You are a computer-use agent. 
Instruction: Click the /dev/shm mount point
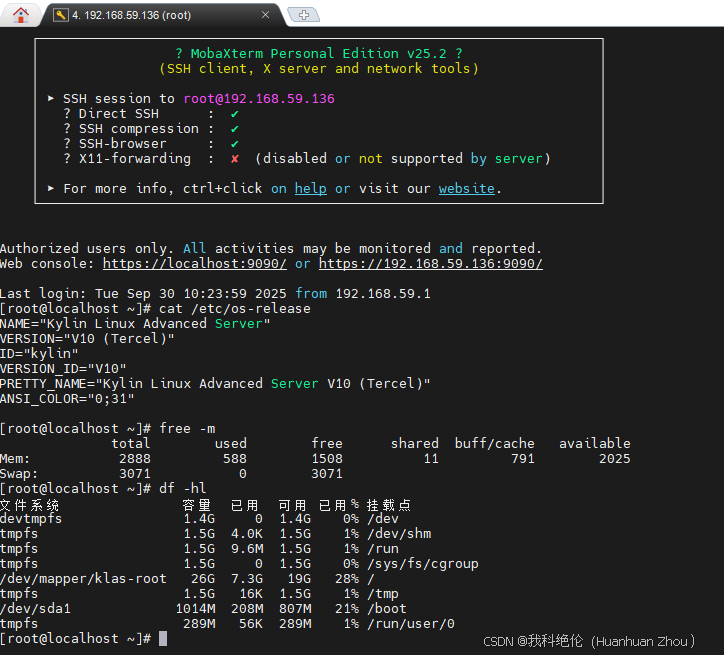tap(399, 534)
